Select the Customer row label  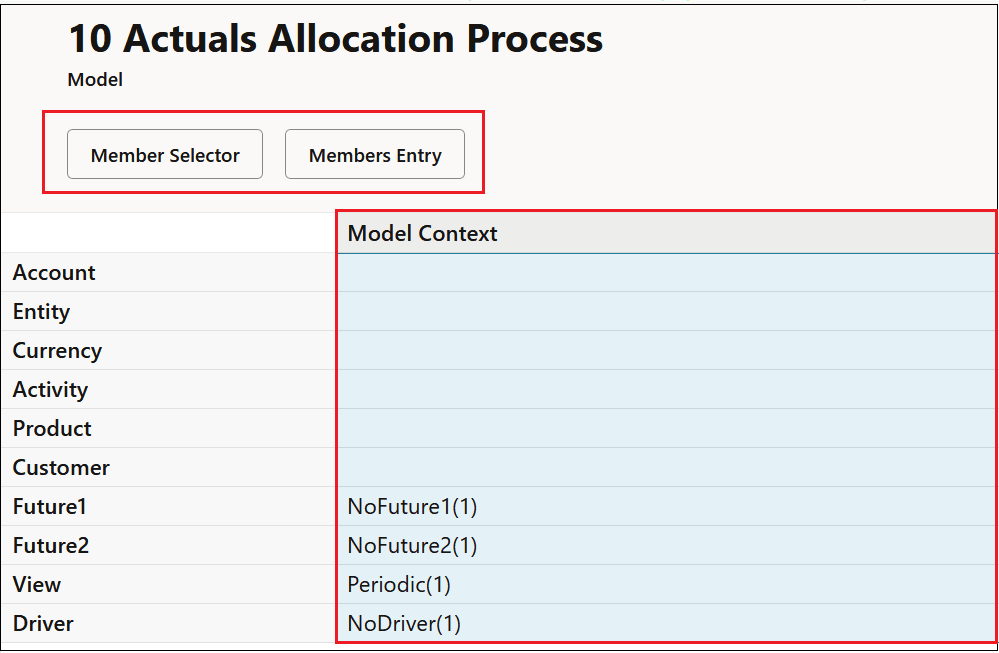(60, 467)
